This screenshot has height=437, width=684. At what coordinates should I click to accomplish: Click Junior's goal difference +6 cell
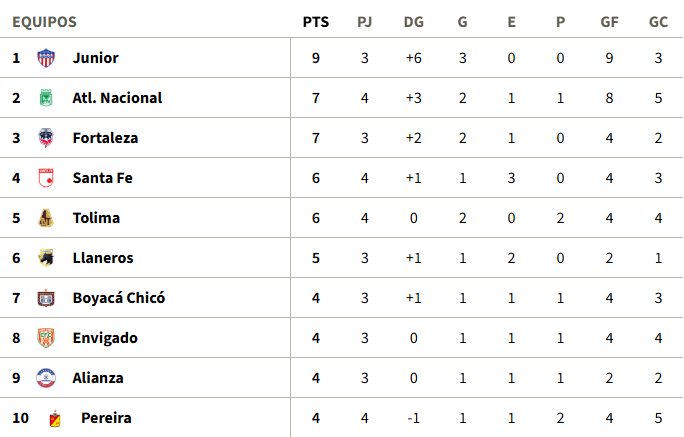point(414,58)
